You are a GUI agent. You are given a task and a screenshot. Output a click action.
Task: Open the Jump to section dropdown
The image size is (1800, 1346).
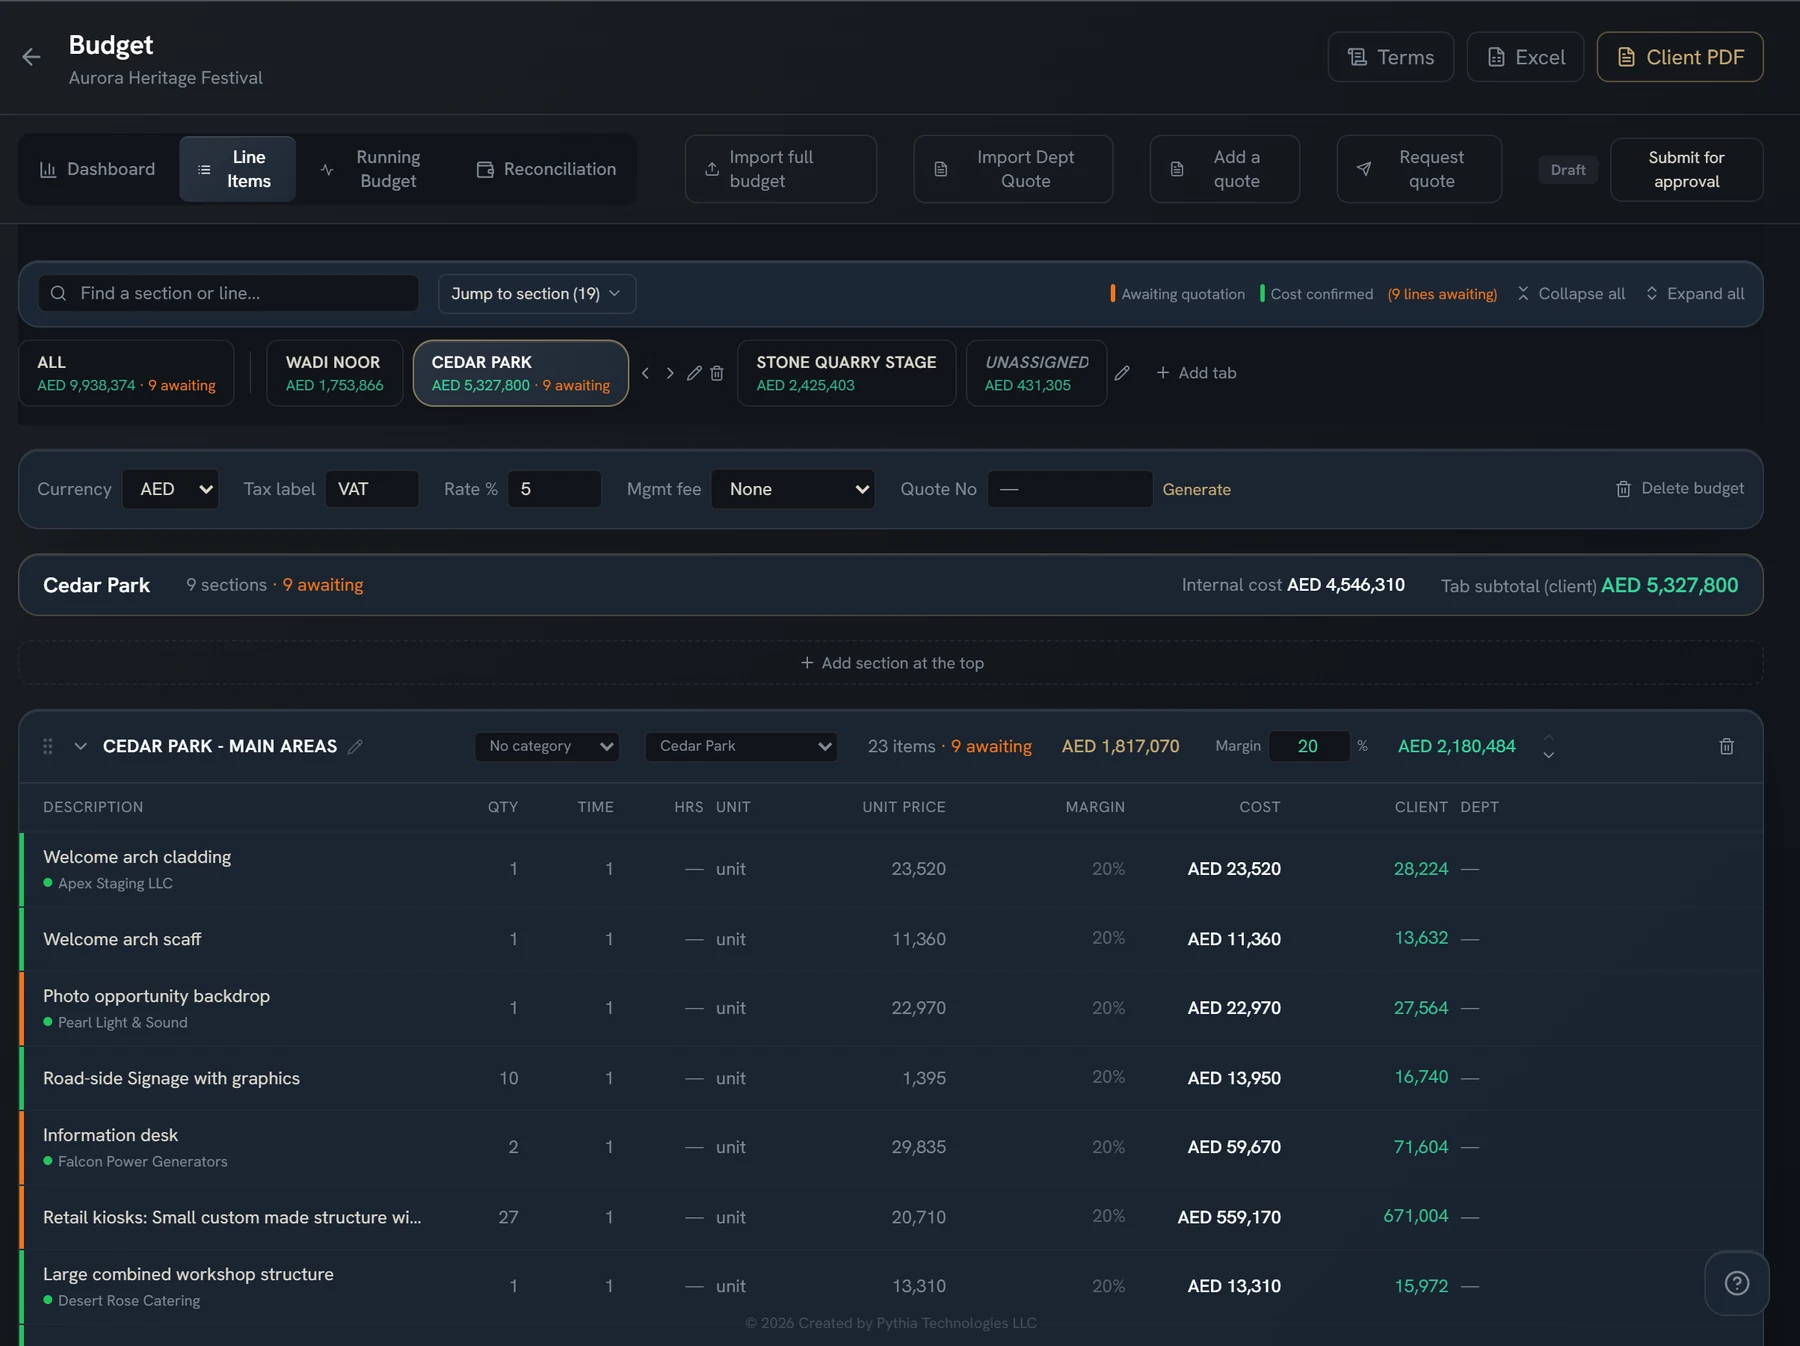tap(537, 293)
